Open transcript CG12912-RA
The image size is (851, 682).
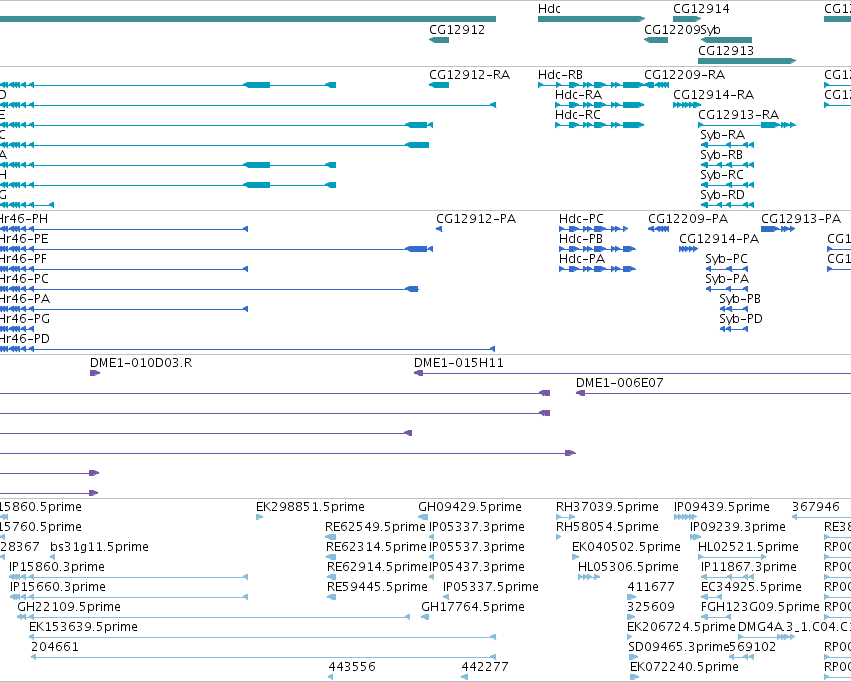tap(469, 75)
